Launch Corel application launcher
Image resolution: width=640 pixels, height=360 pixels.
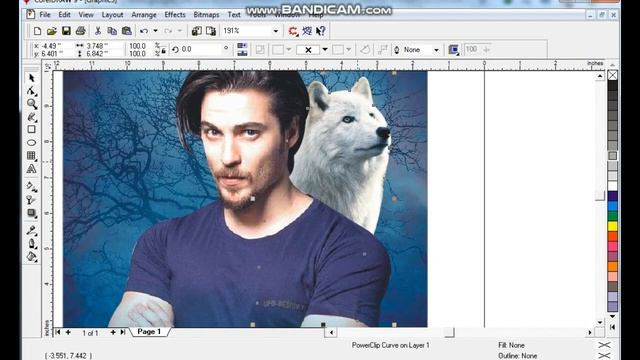[293, 31]
